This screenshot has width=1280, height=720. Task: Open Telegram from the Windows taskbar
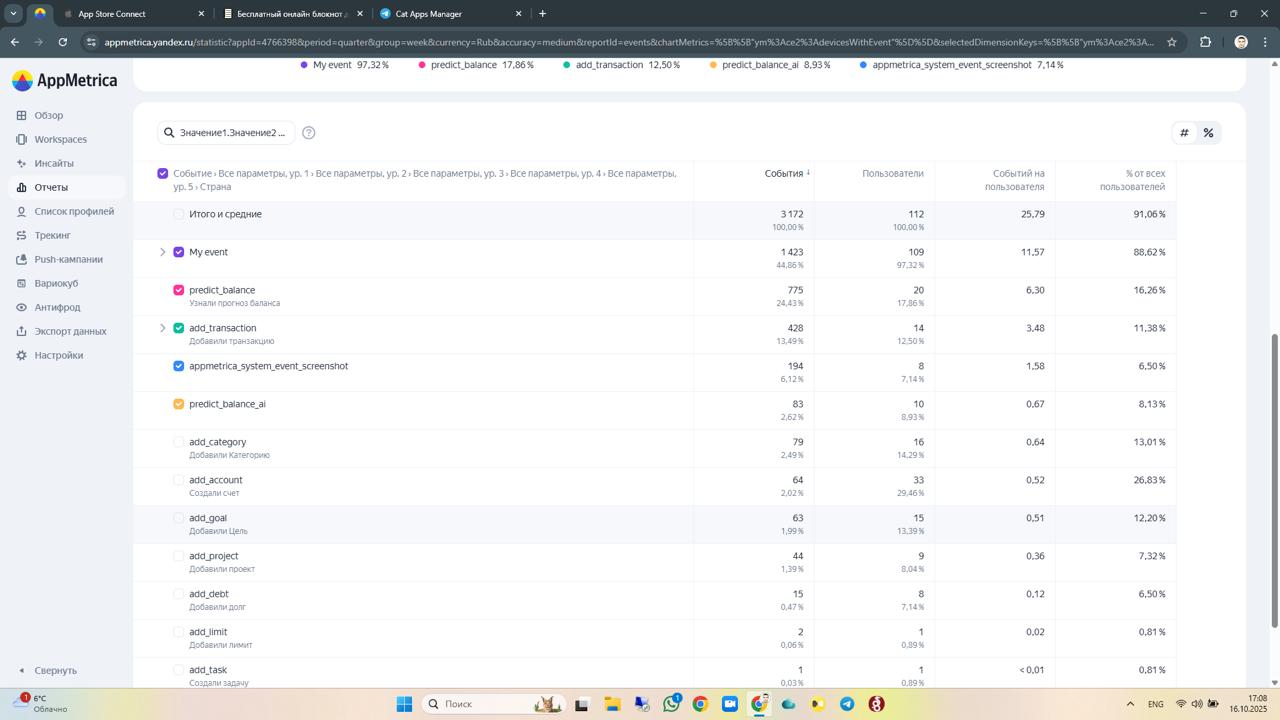click(x=847, y=704)
